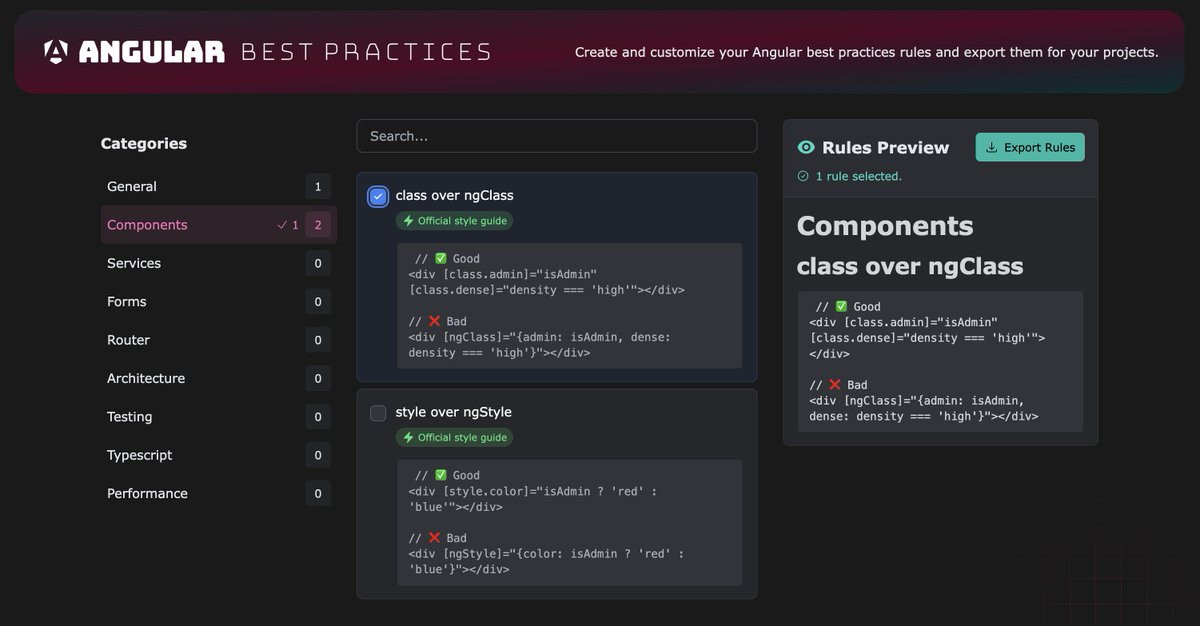Image resolution: width=1200 pixels, height=626 pixels.
Task: Click the checkmark count icon on Components row
Action: click(x=283, y=225)
